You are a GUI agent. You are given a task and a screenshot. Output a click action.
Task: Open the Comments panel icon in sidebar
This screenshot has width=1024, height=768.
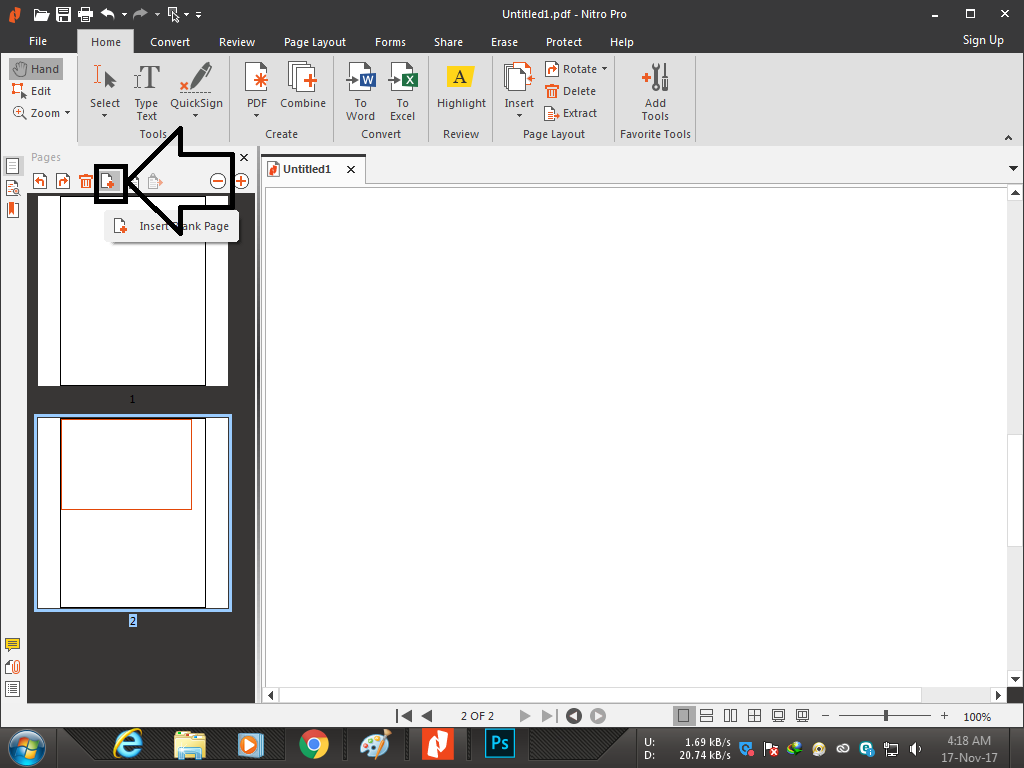pyautogui.click(x=12, y=645)
